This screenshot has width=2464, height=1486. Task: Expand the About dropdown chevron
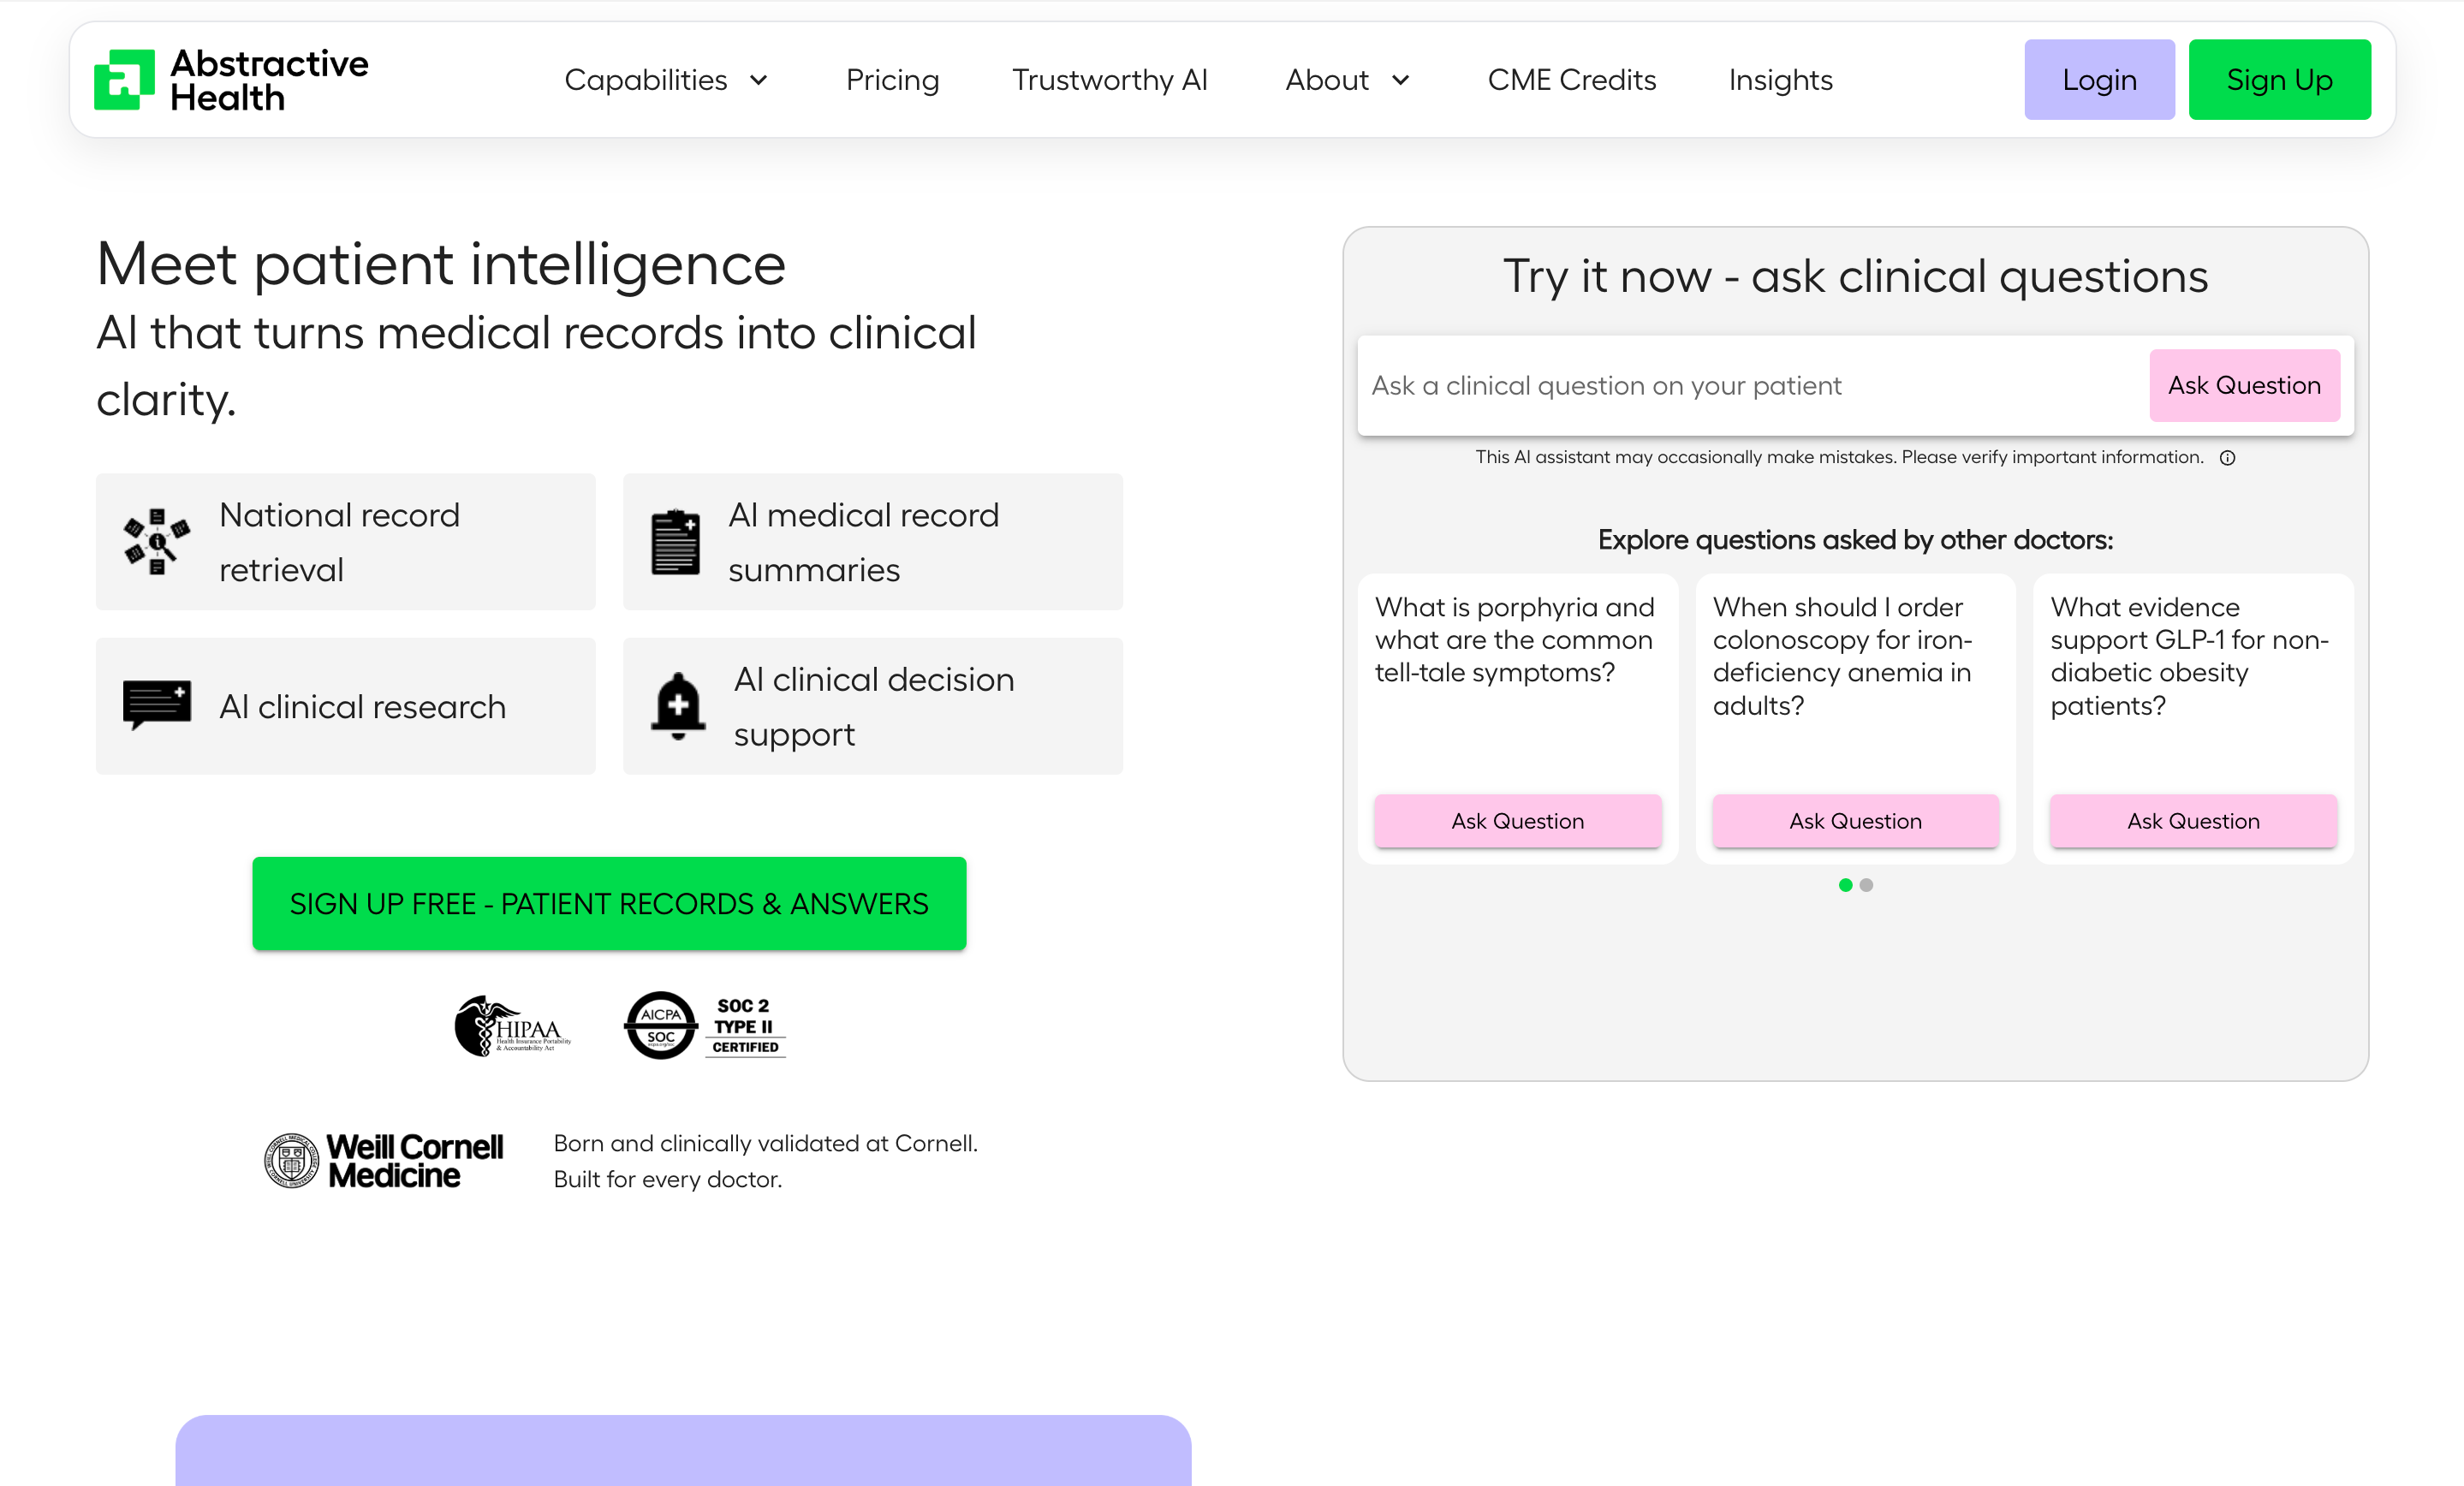pyautogui.click(x=1401, y=80)
